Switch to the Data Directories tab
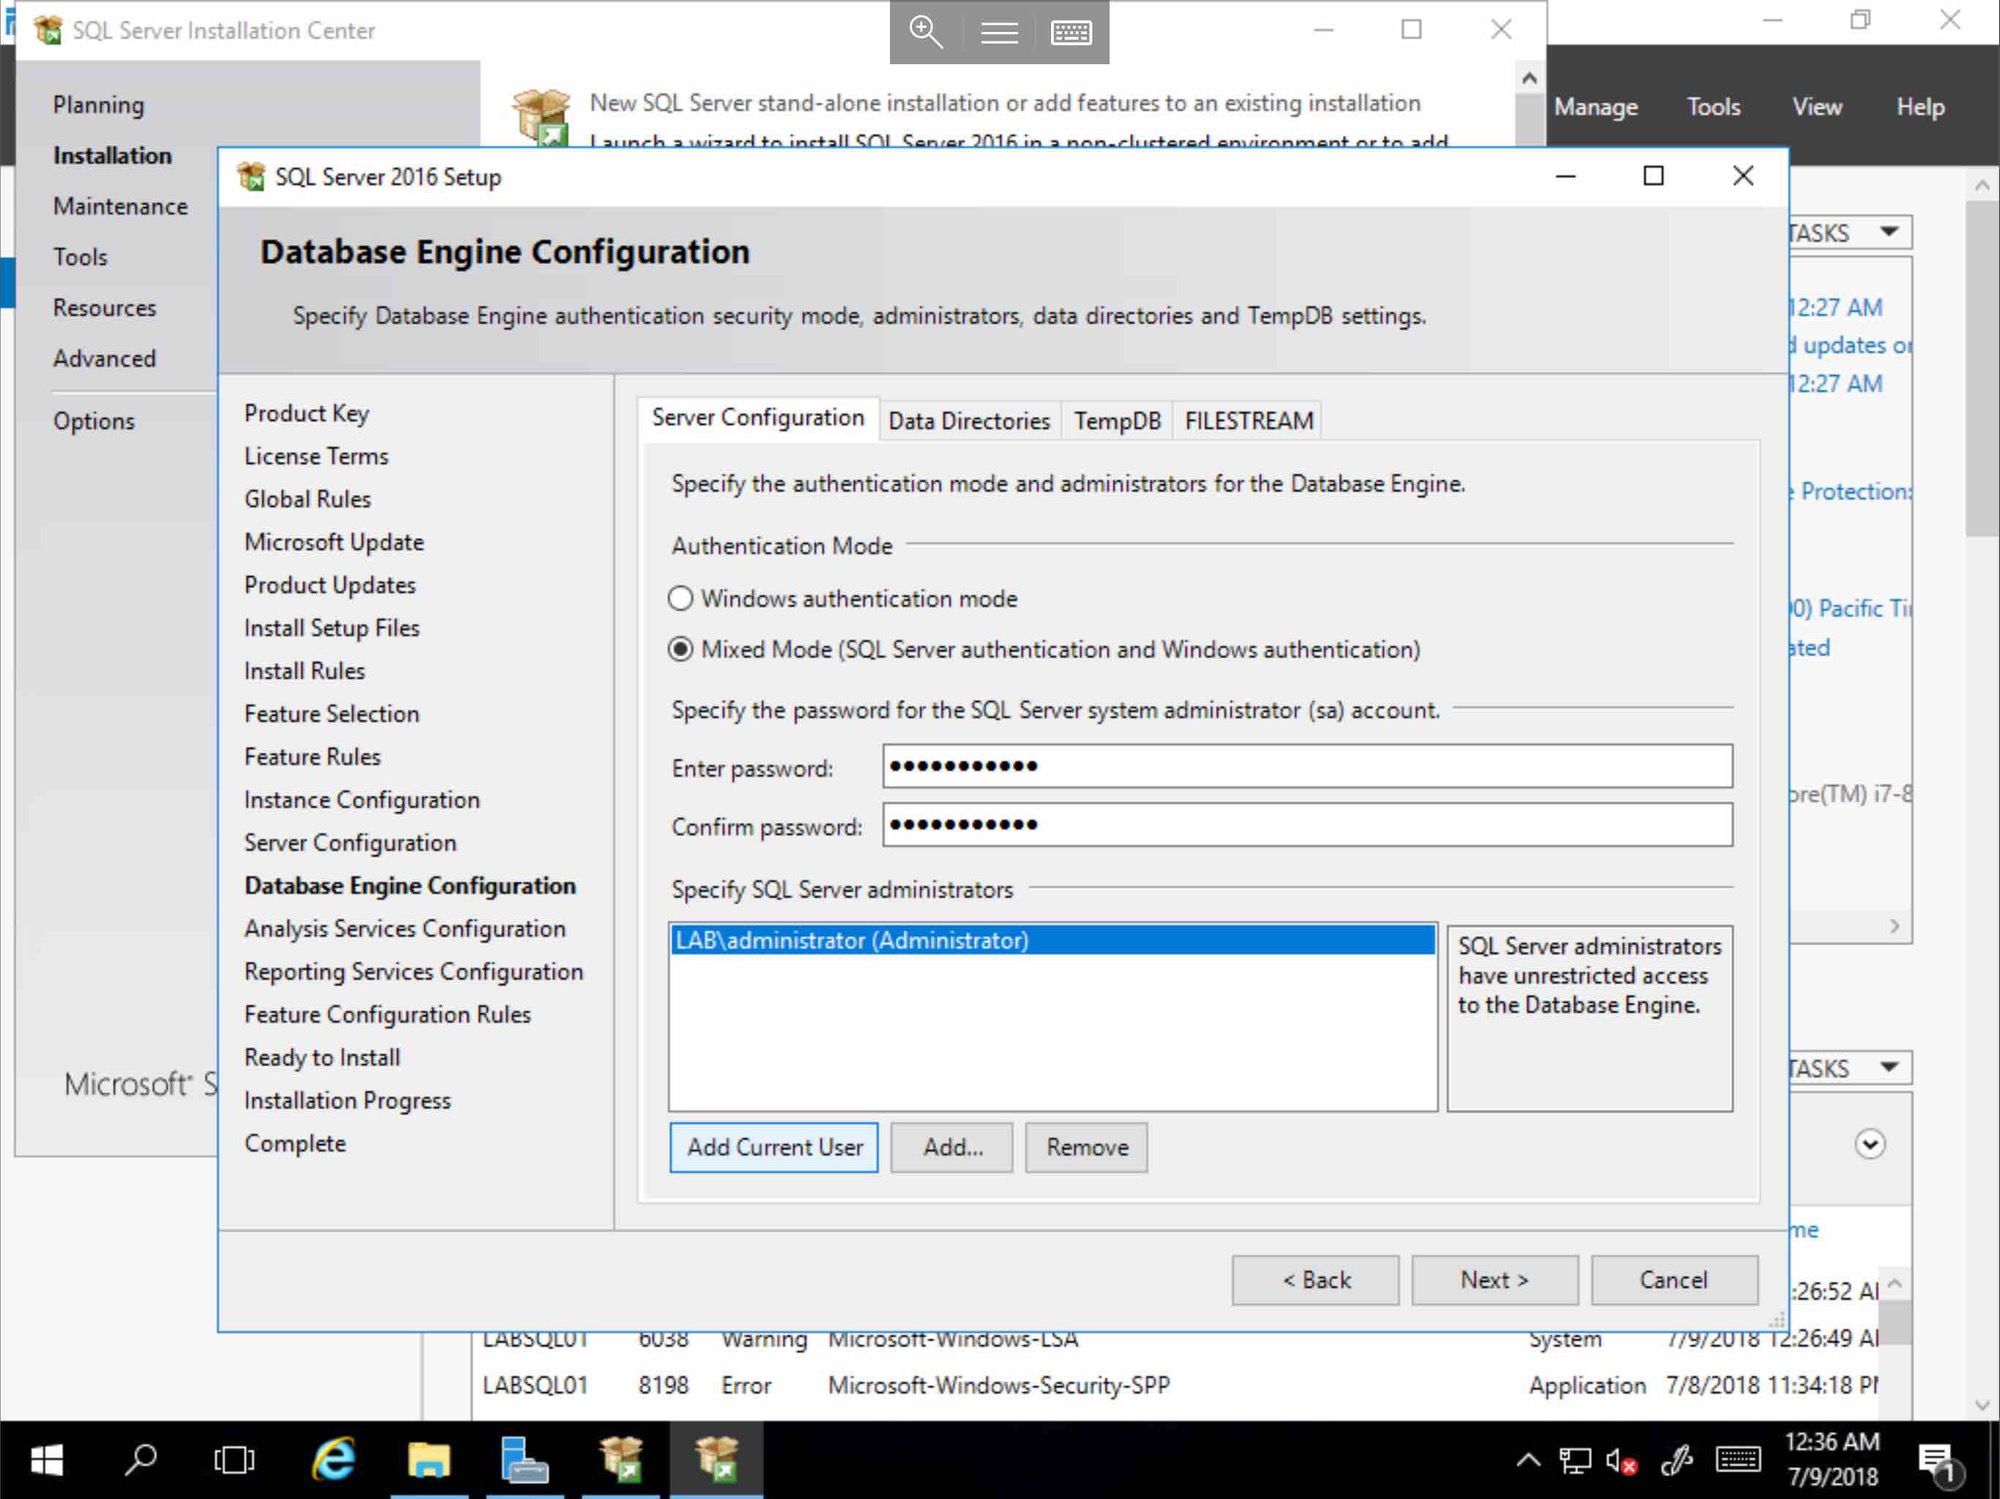Screen dimensions: 2000x1499 point(969,420)
